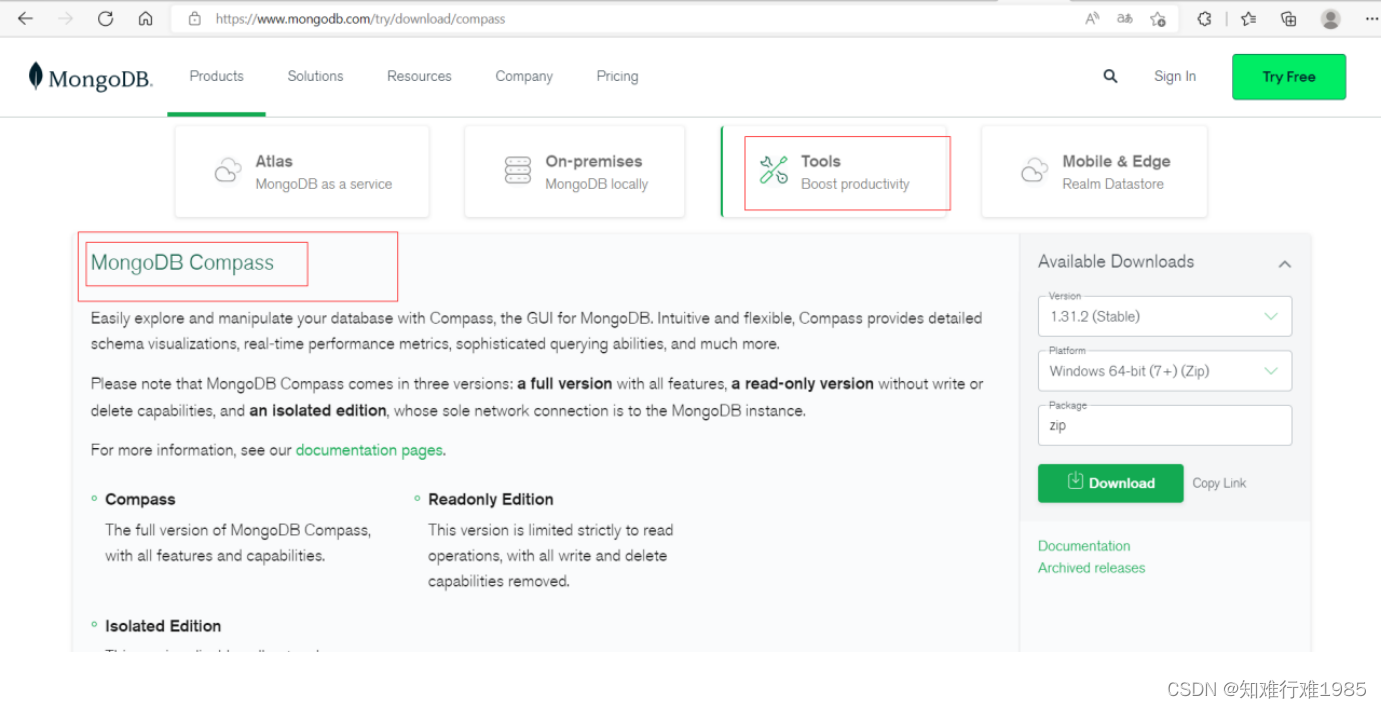
Task: Click the browser back arrow
Action: click(25, 19)
